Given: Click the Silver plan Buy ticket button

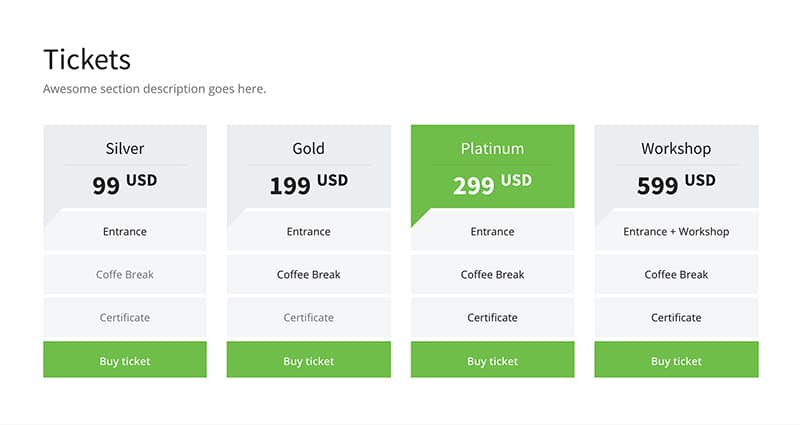Looking at the screenshot, I should coord(125,360).
